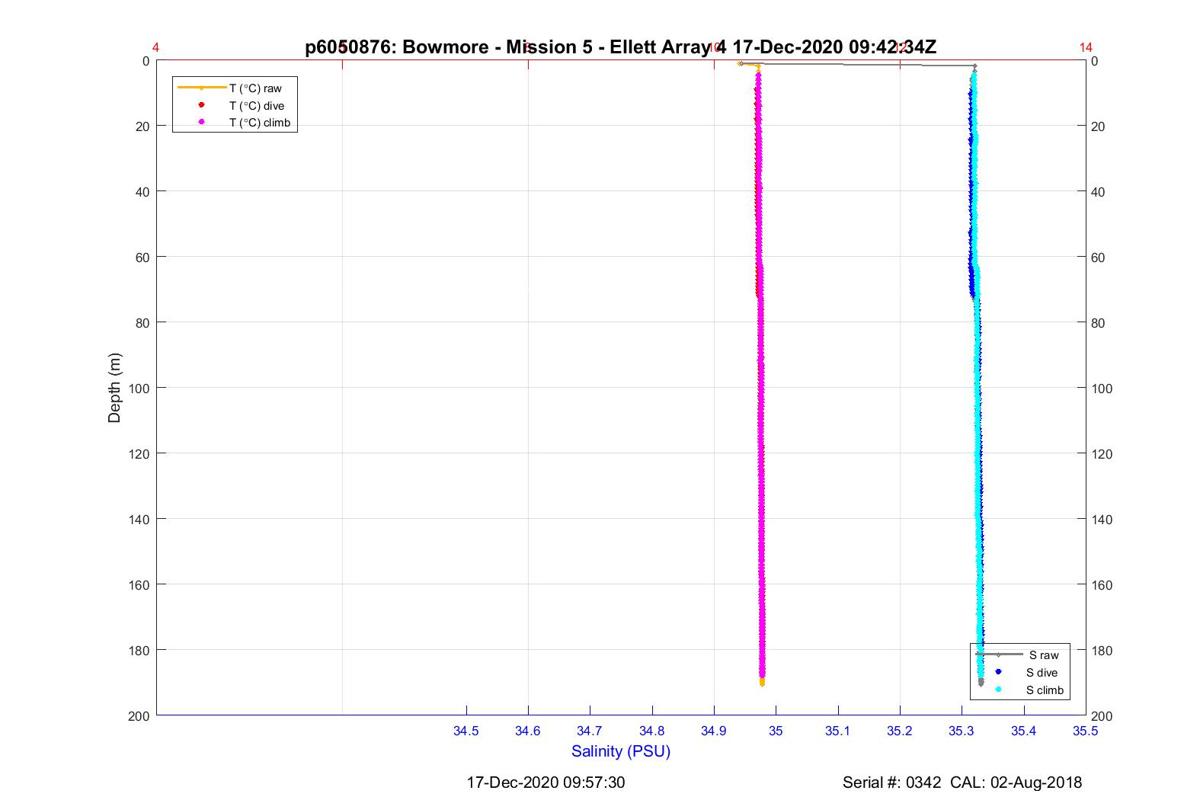The image size is (1200, 804).
Task: Select 'T (°C) climb' legend entry
Action: click(x=260, y=122)
